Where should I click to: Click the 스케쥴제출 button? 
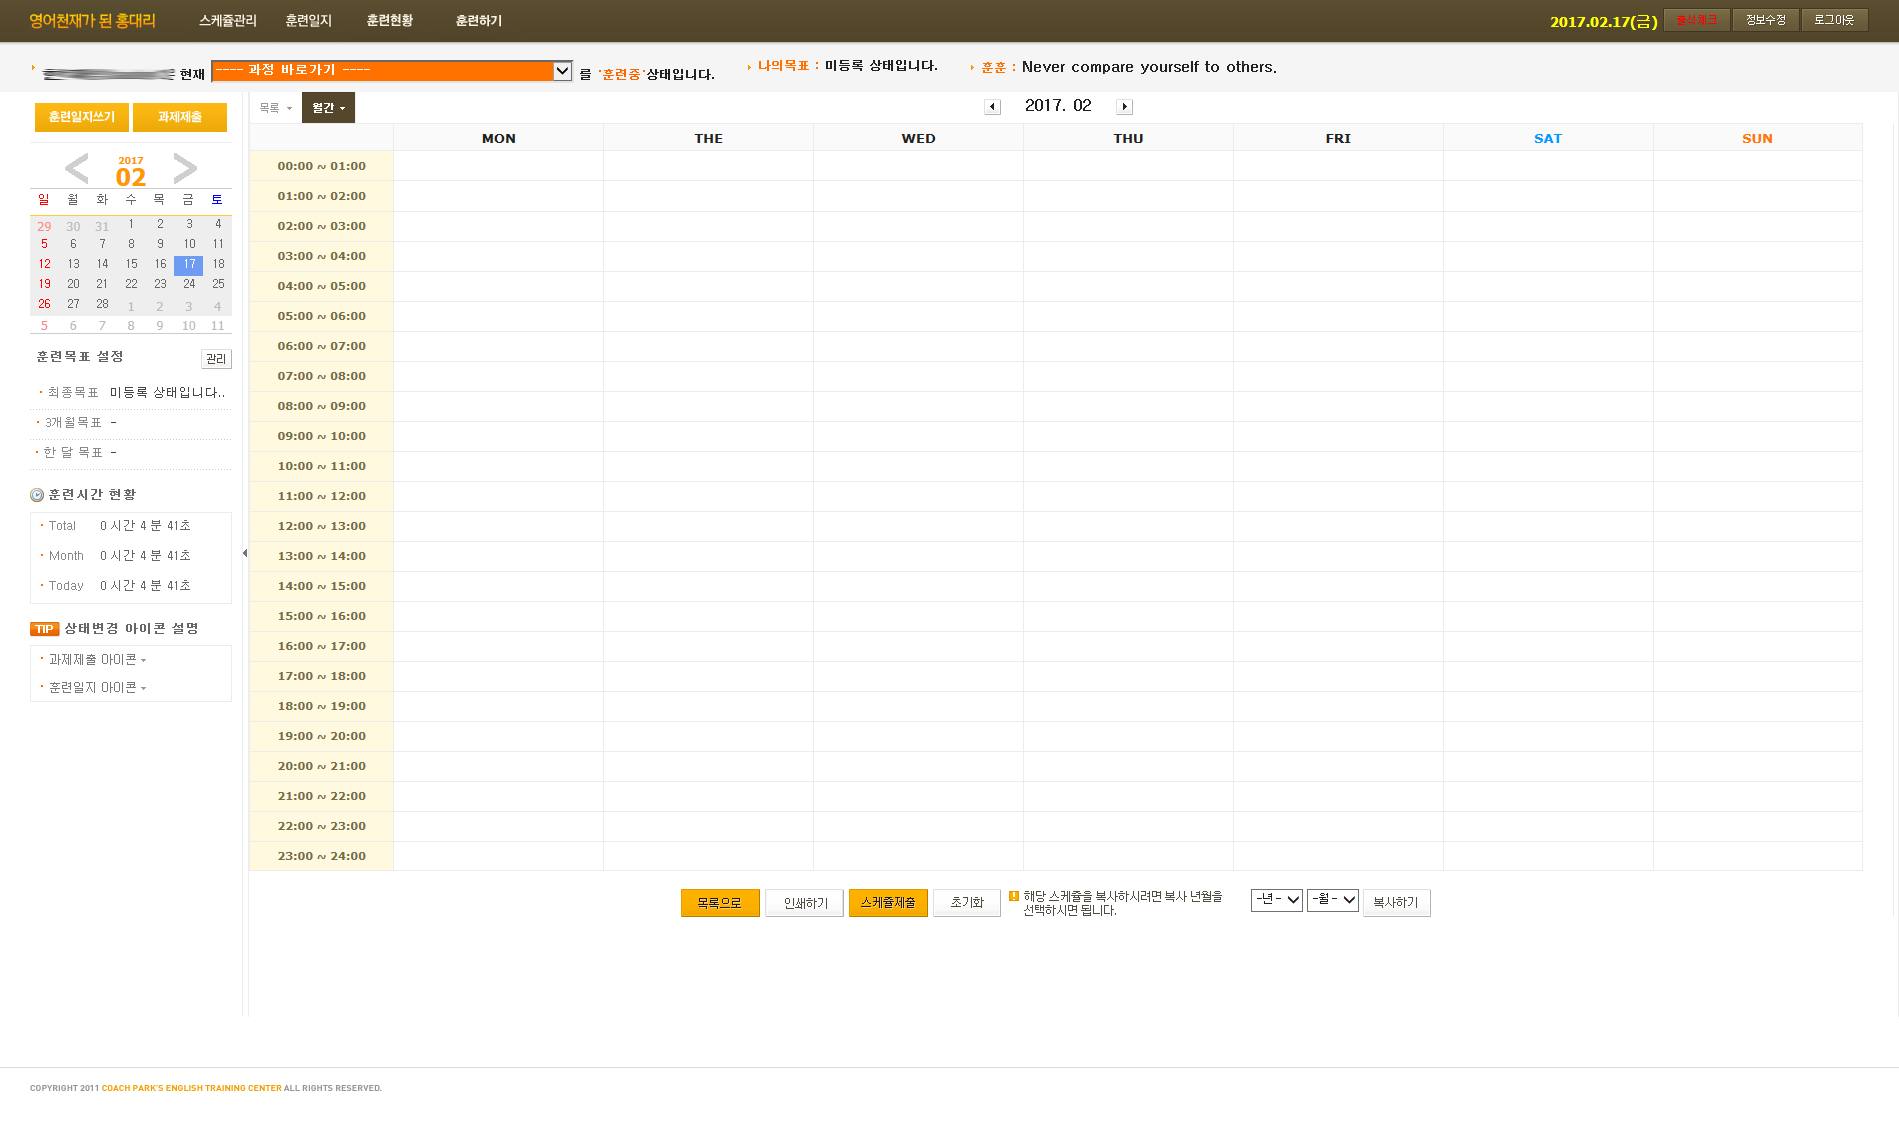(x=888, y=903)
